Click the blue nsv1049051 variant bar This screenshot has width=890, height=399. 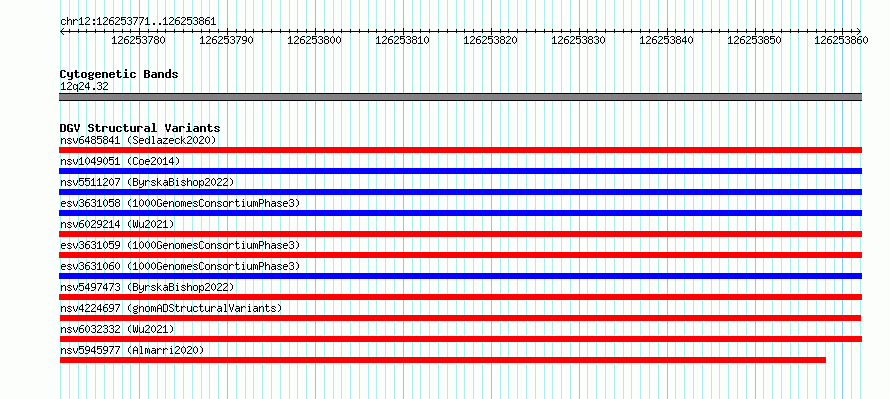(x=460, y=171)
